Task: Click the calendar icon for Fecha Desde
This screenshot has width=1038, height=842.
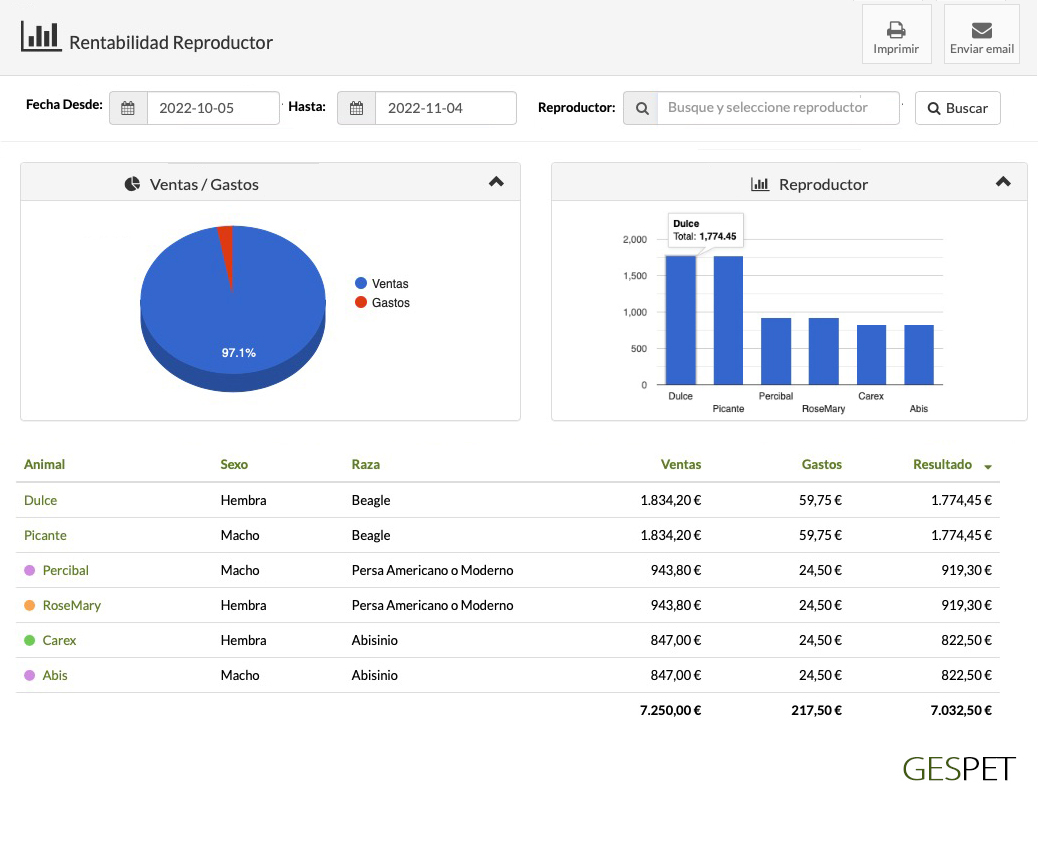Action: [x=128, y=108]
